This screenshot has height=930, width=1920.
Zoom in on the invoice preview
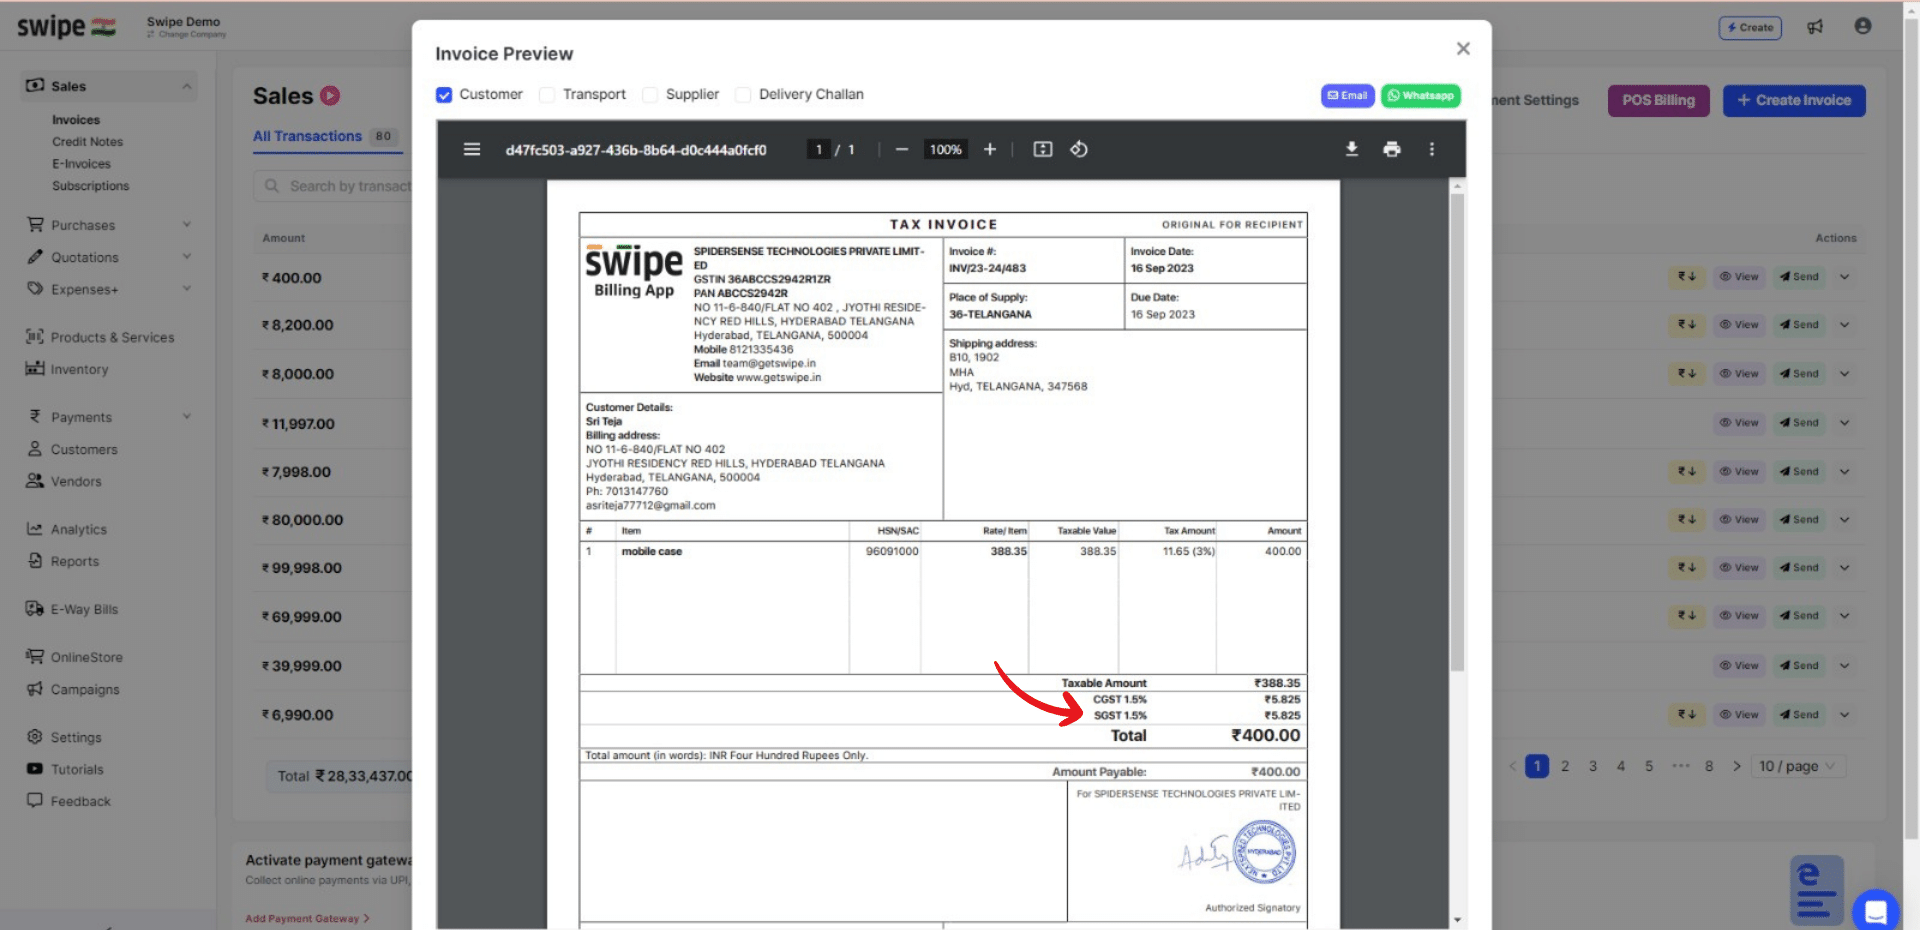click(990, 149)
